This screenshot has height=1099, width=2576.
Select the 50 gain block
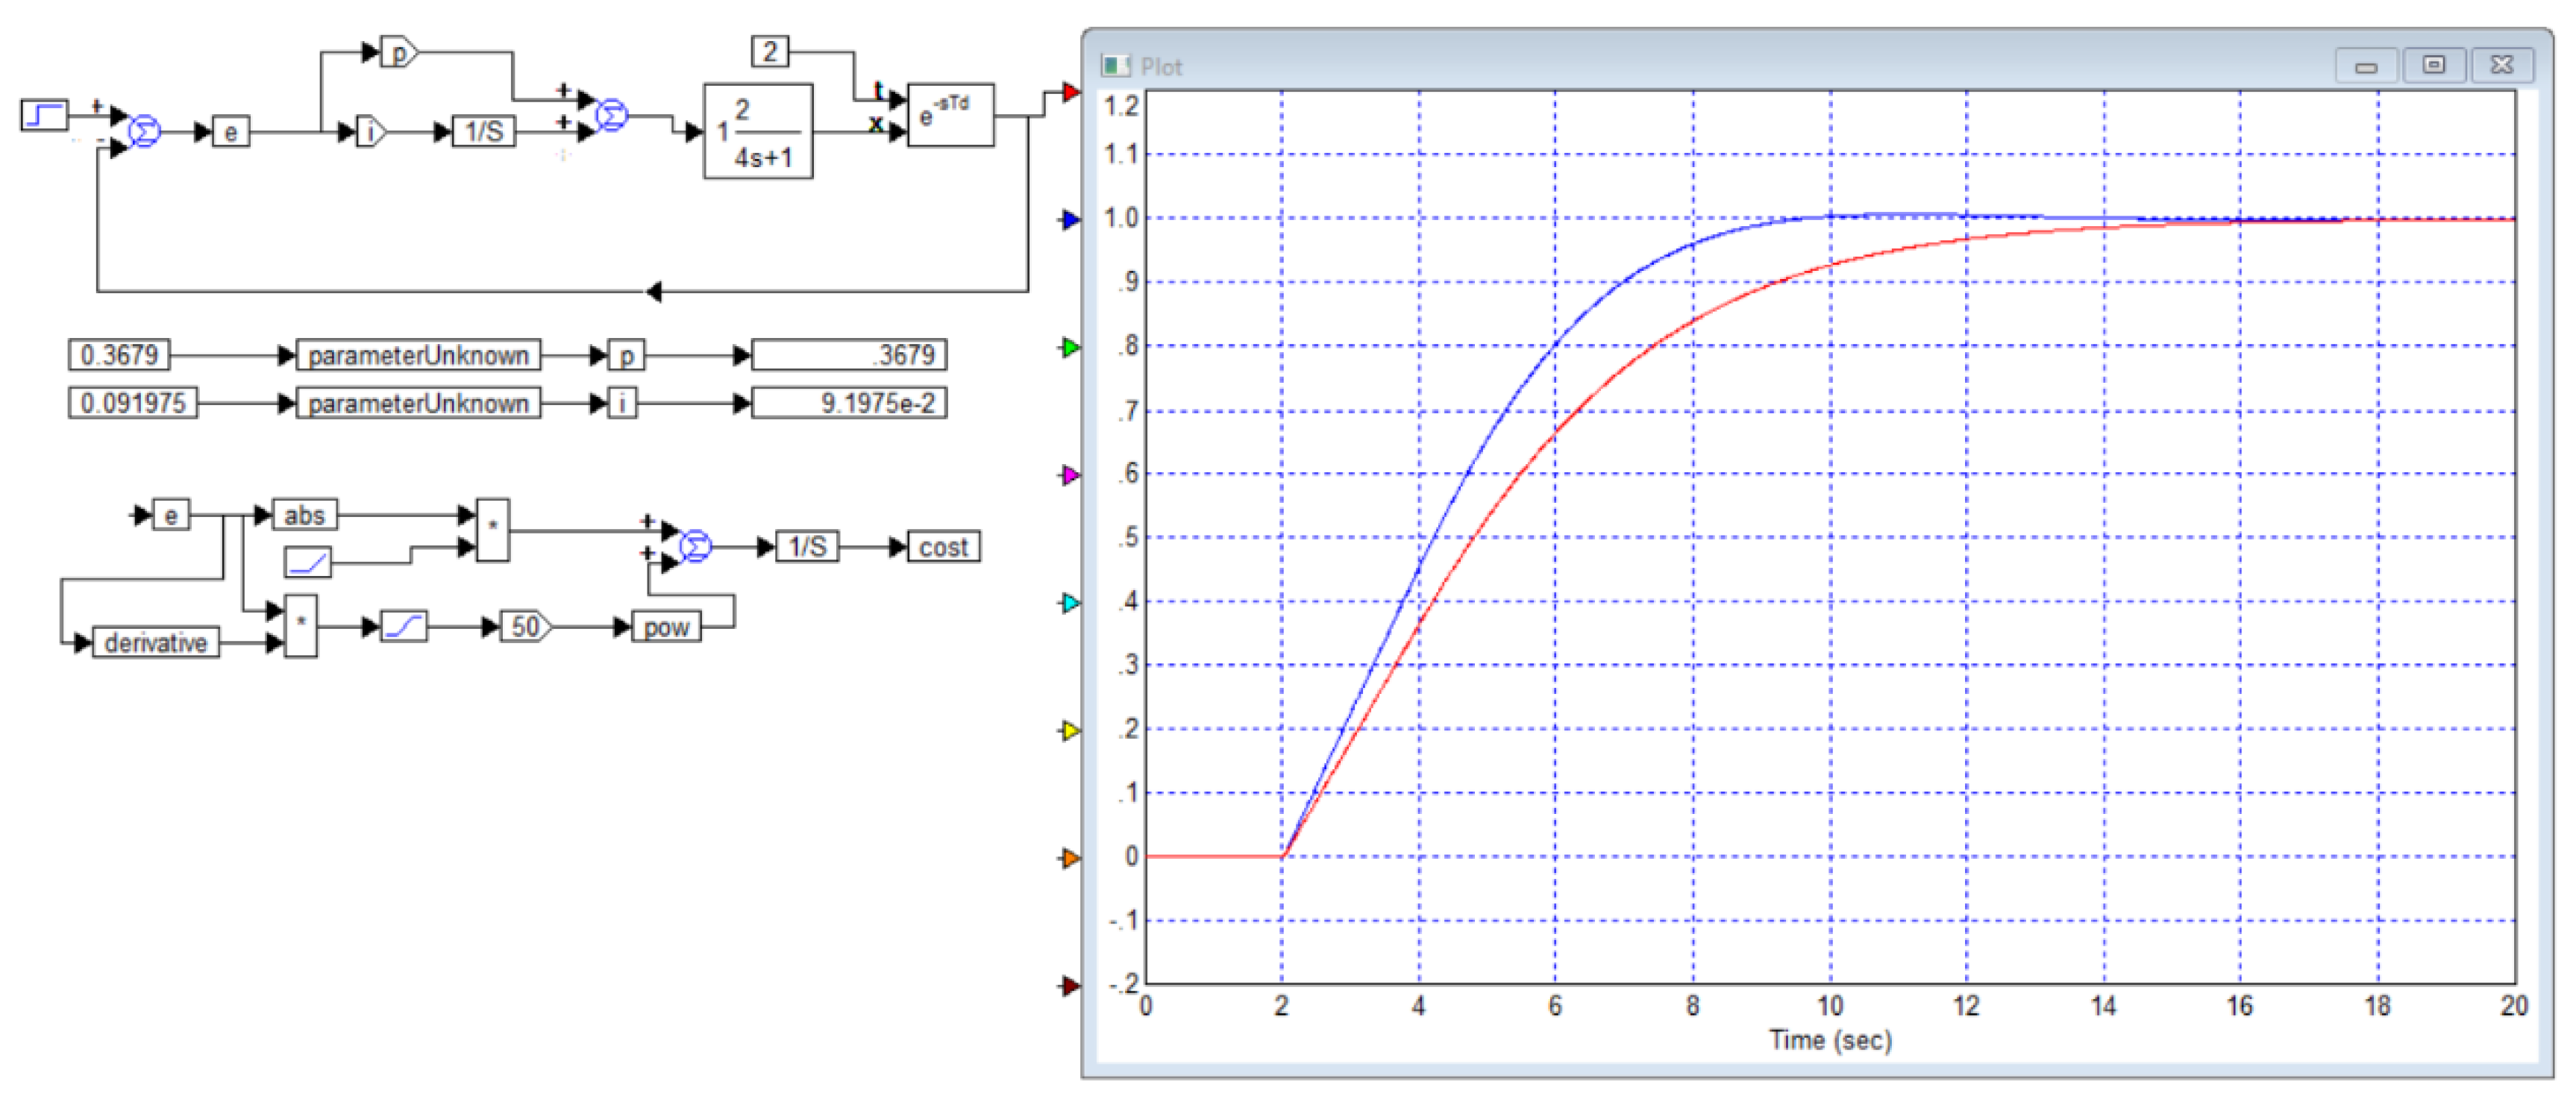coord(525,627)
